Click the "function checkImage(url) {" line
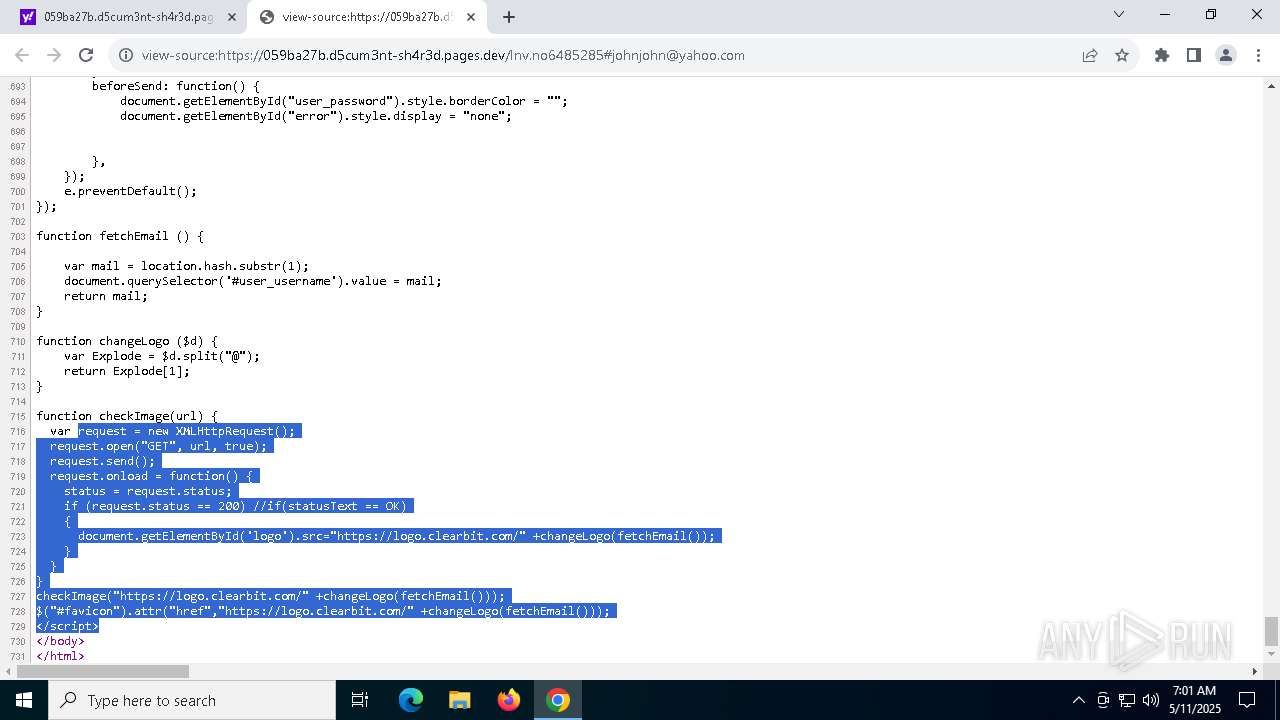This screenshot has width=1280, height=720. click(127, 416)
